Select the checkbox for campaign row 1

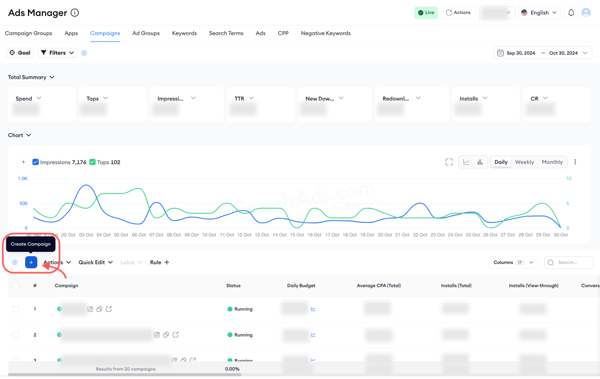click(x=16, y=309)
